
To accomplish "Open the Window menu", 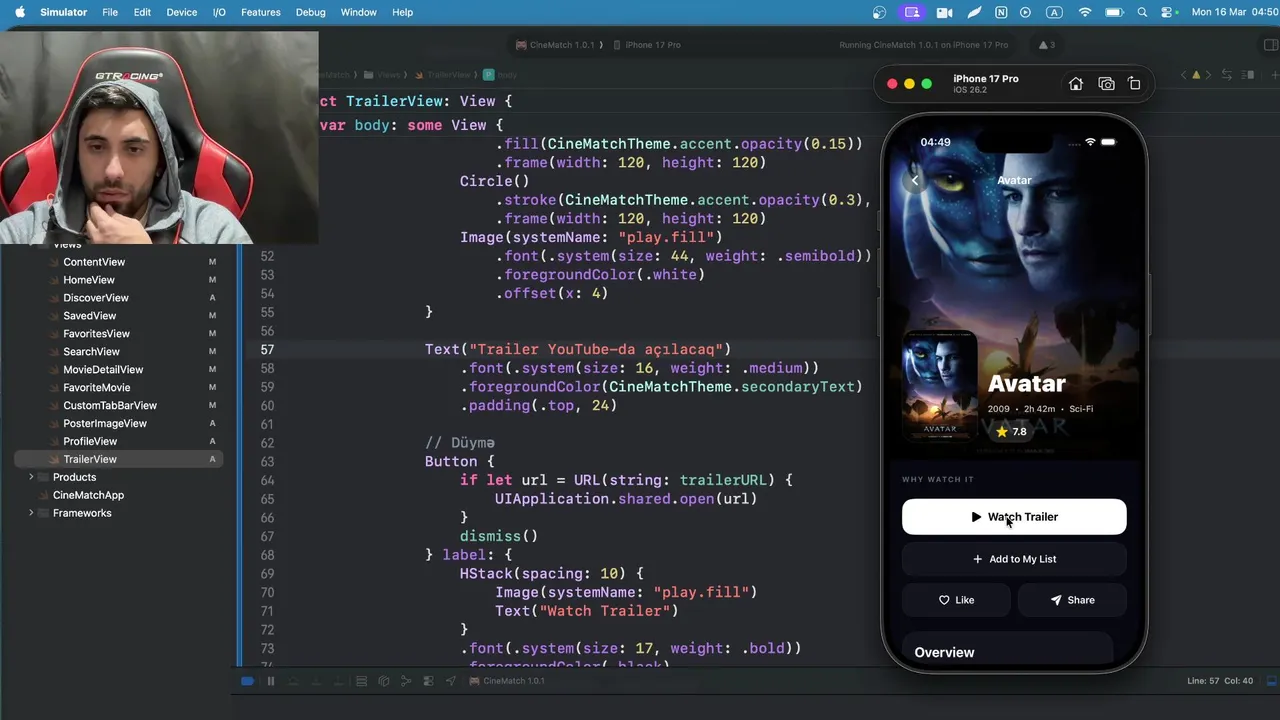I will coord(358,12).
